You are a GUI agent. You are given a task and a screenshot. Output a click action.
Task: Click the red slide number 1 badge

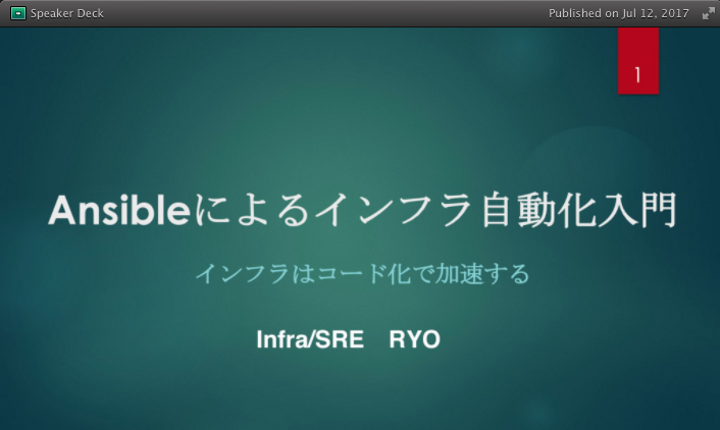[x=638, y=61]
